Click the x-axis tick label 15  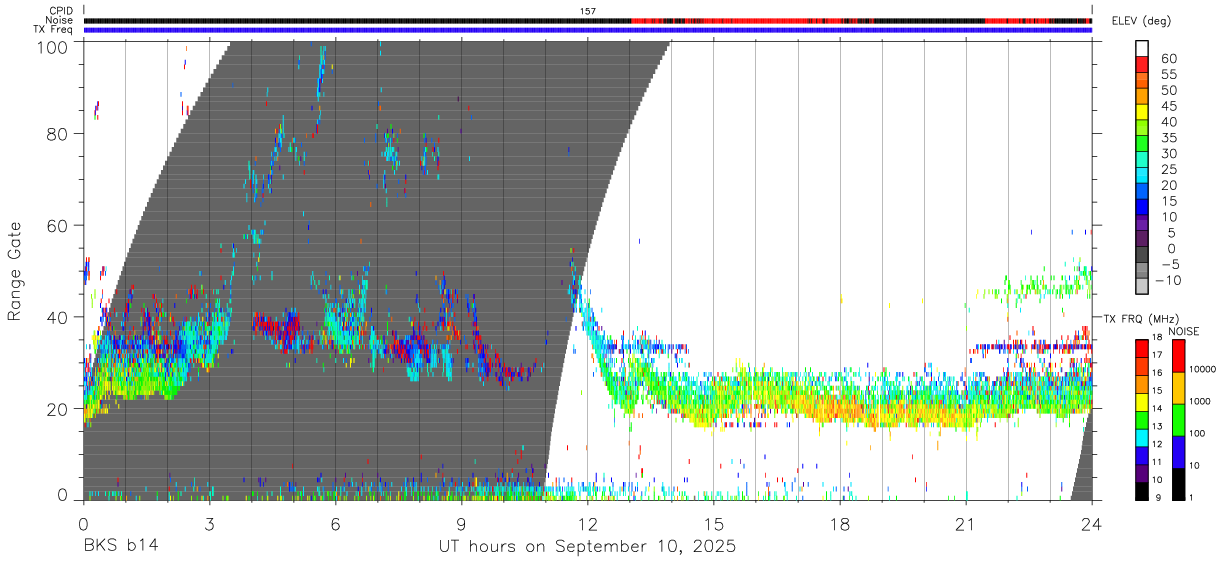click(714, 524)
